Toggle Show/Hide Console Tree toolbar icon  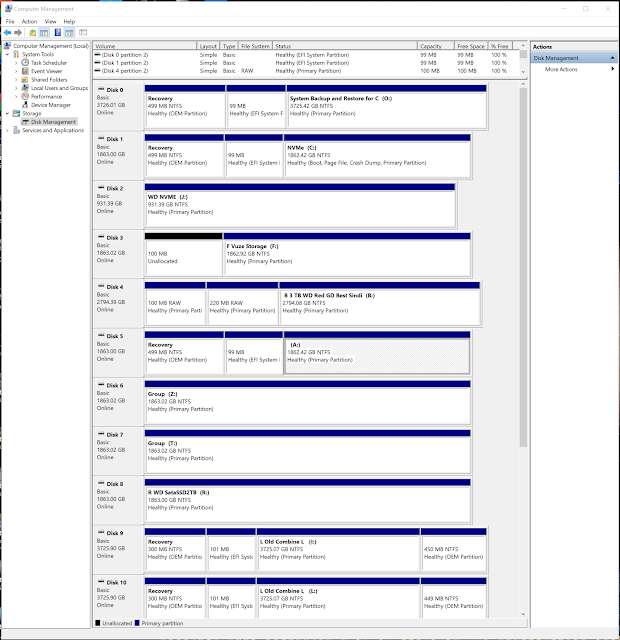pyautogui.click(x=44, y=33)
